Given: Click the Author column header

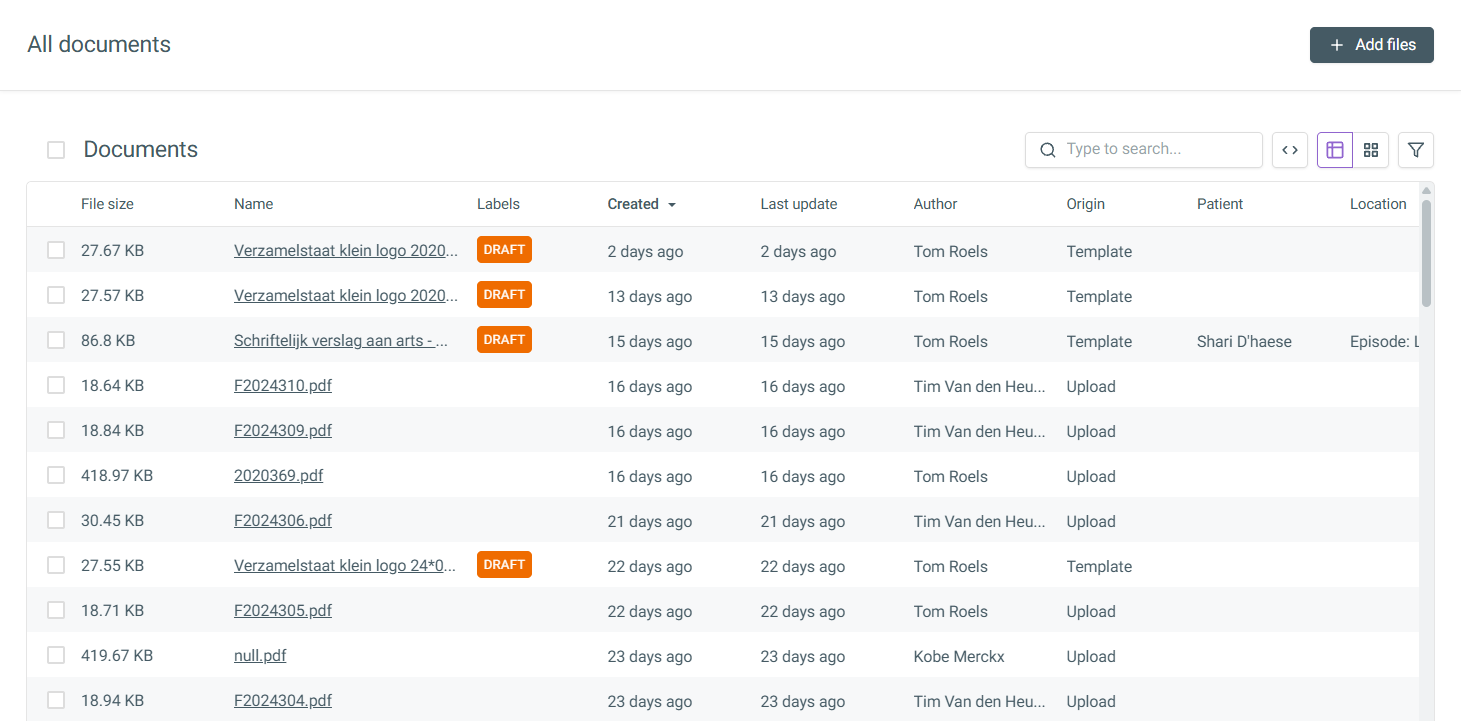Looking at the screenshot, I should pos(935,204).
